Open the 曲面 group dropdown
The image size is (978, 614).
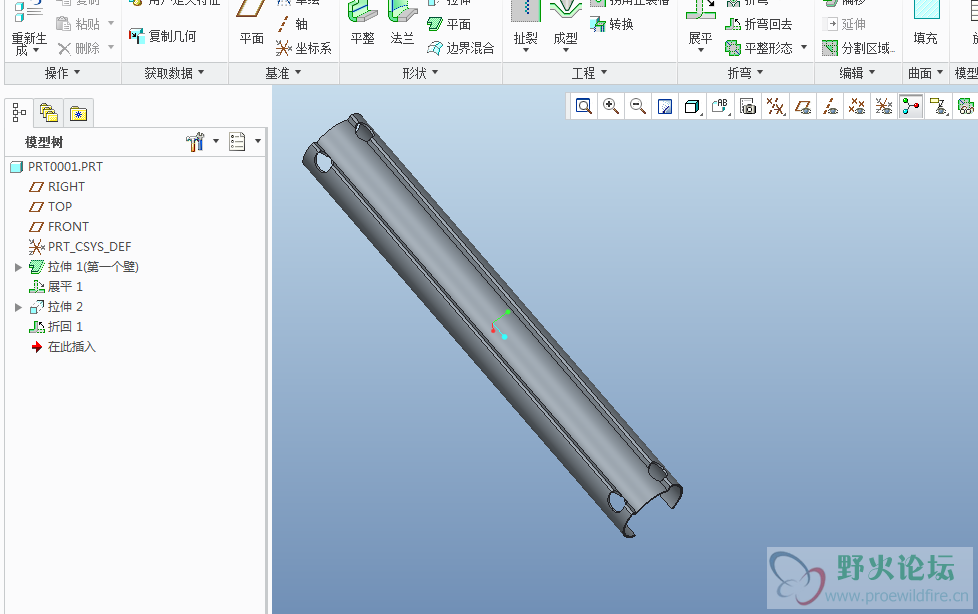click(925, 73)
